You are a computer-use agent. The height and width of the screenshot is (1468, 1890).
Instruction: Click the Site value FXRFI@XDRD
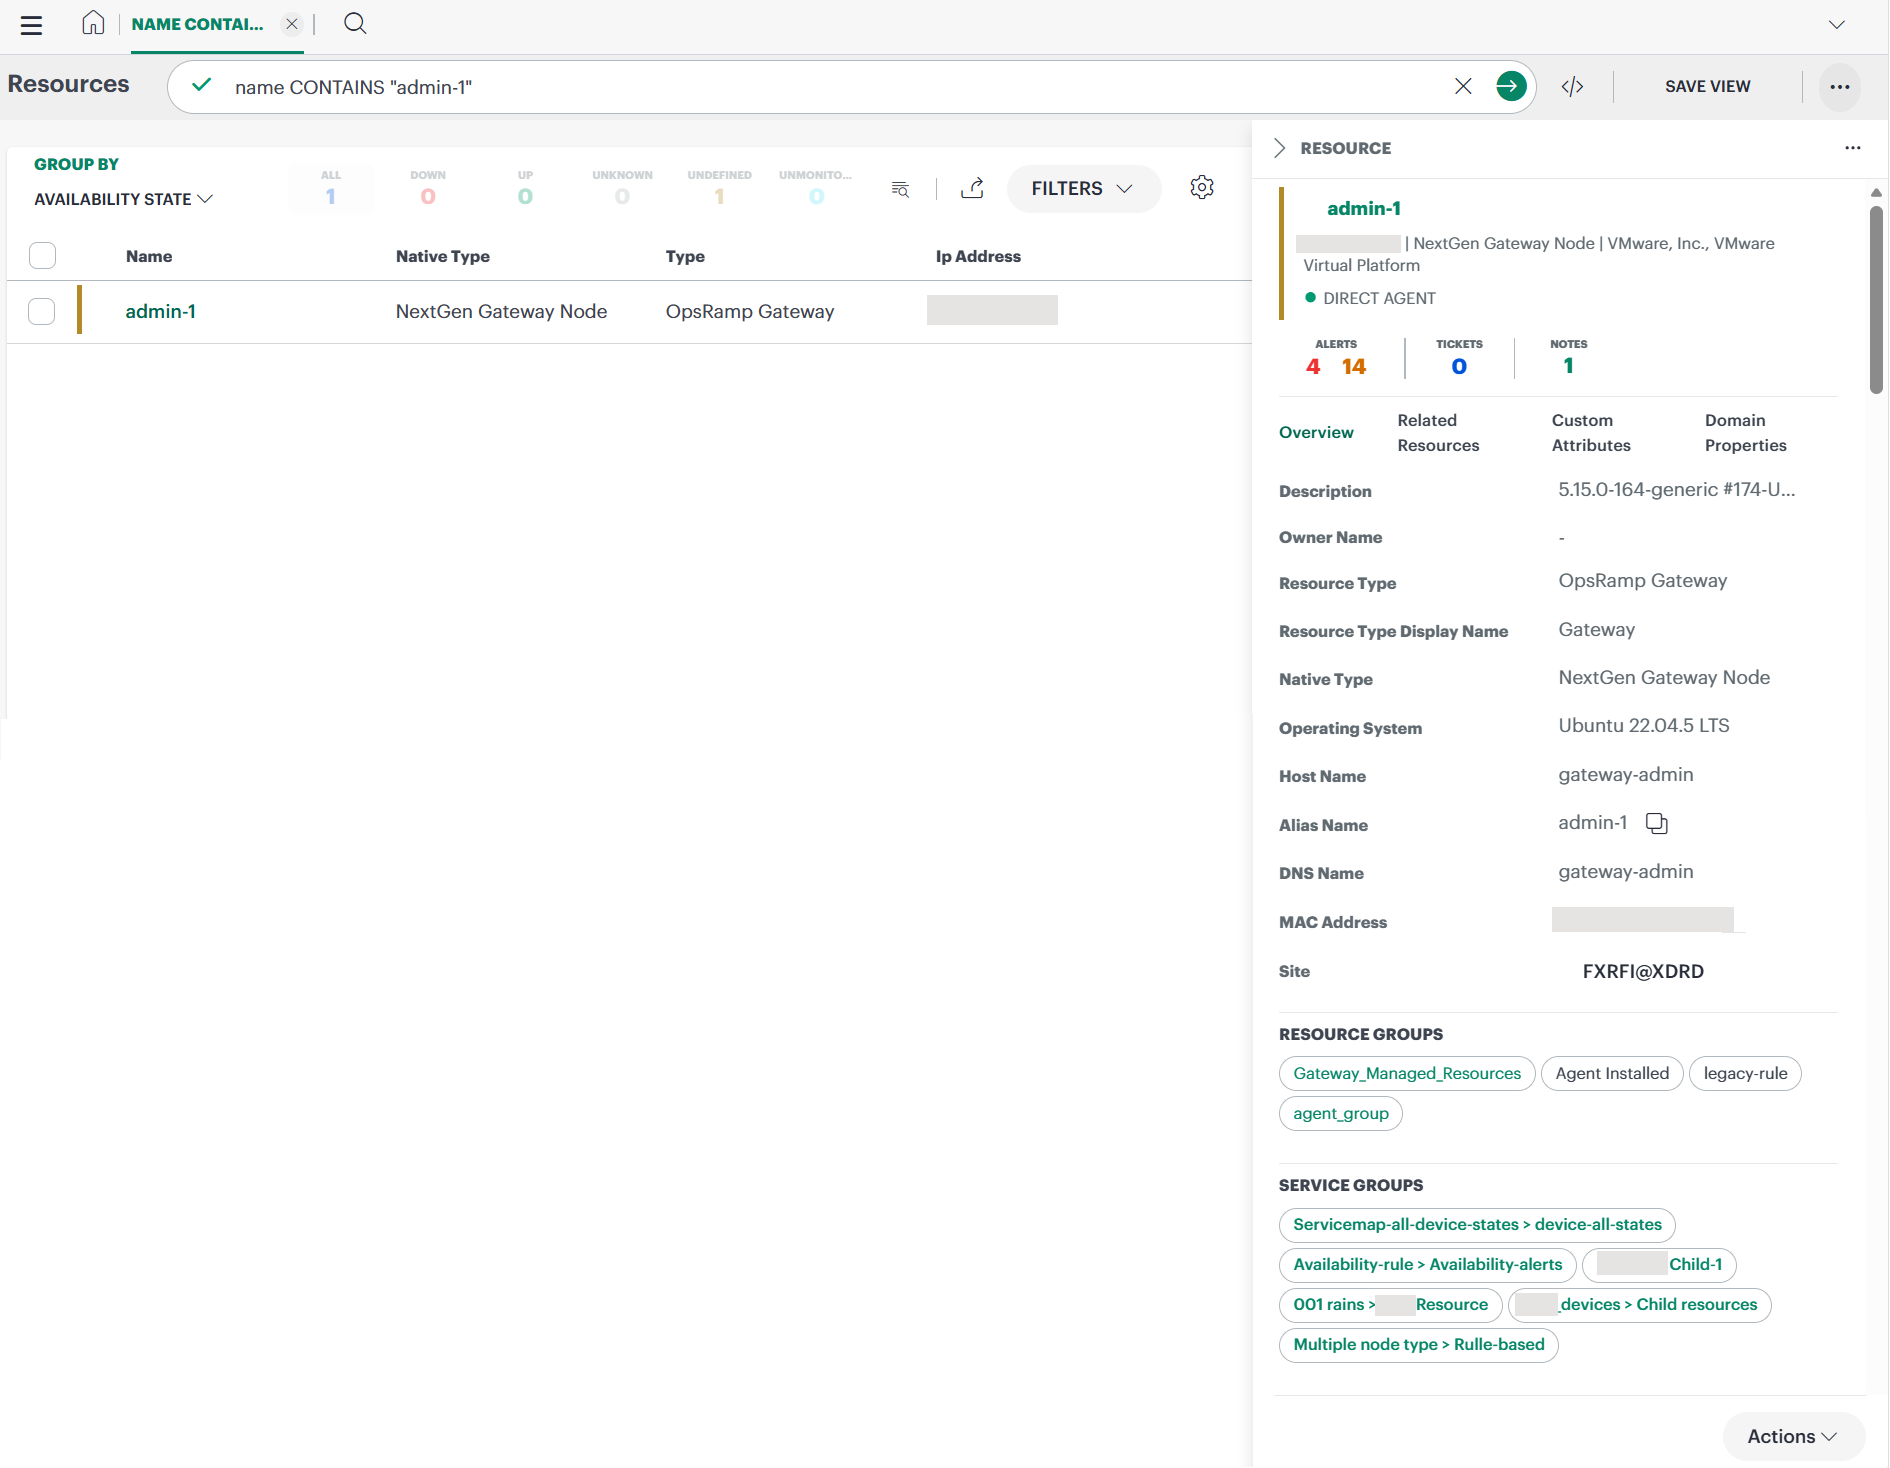point(1643,971)
